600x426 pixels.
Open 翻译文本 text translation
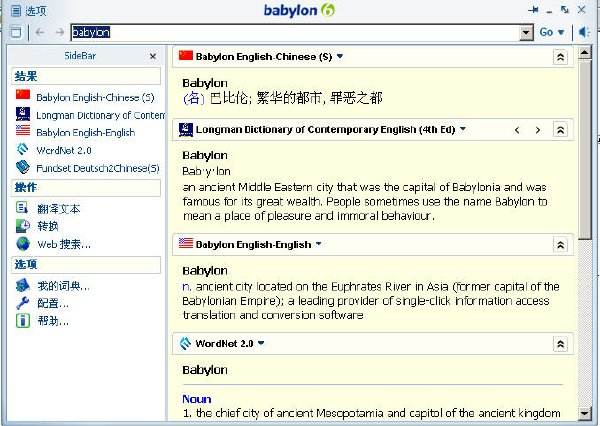(59, 209)
